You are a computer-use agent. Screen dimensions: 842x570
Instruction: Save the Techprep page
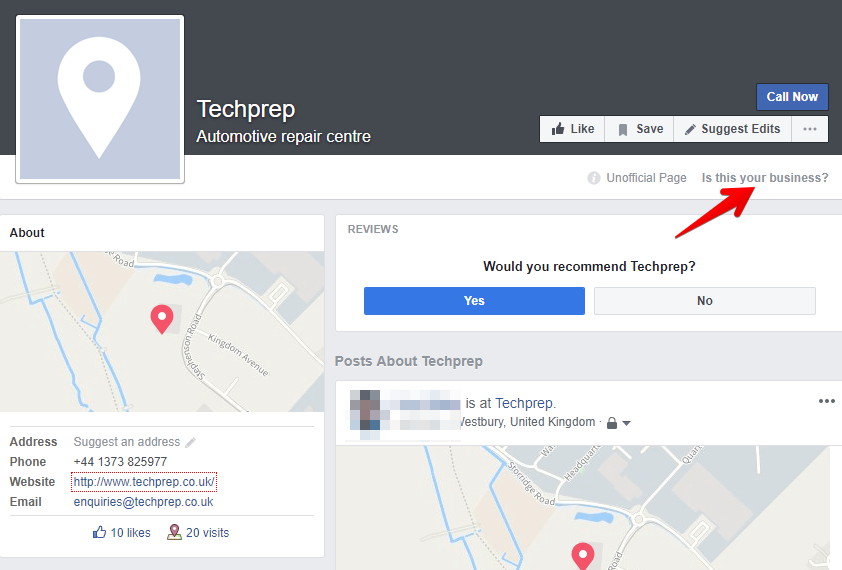click(x=640, y=129)
